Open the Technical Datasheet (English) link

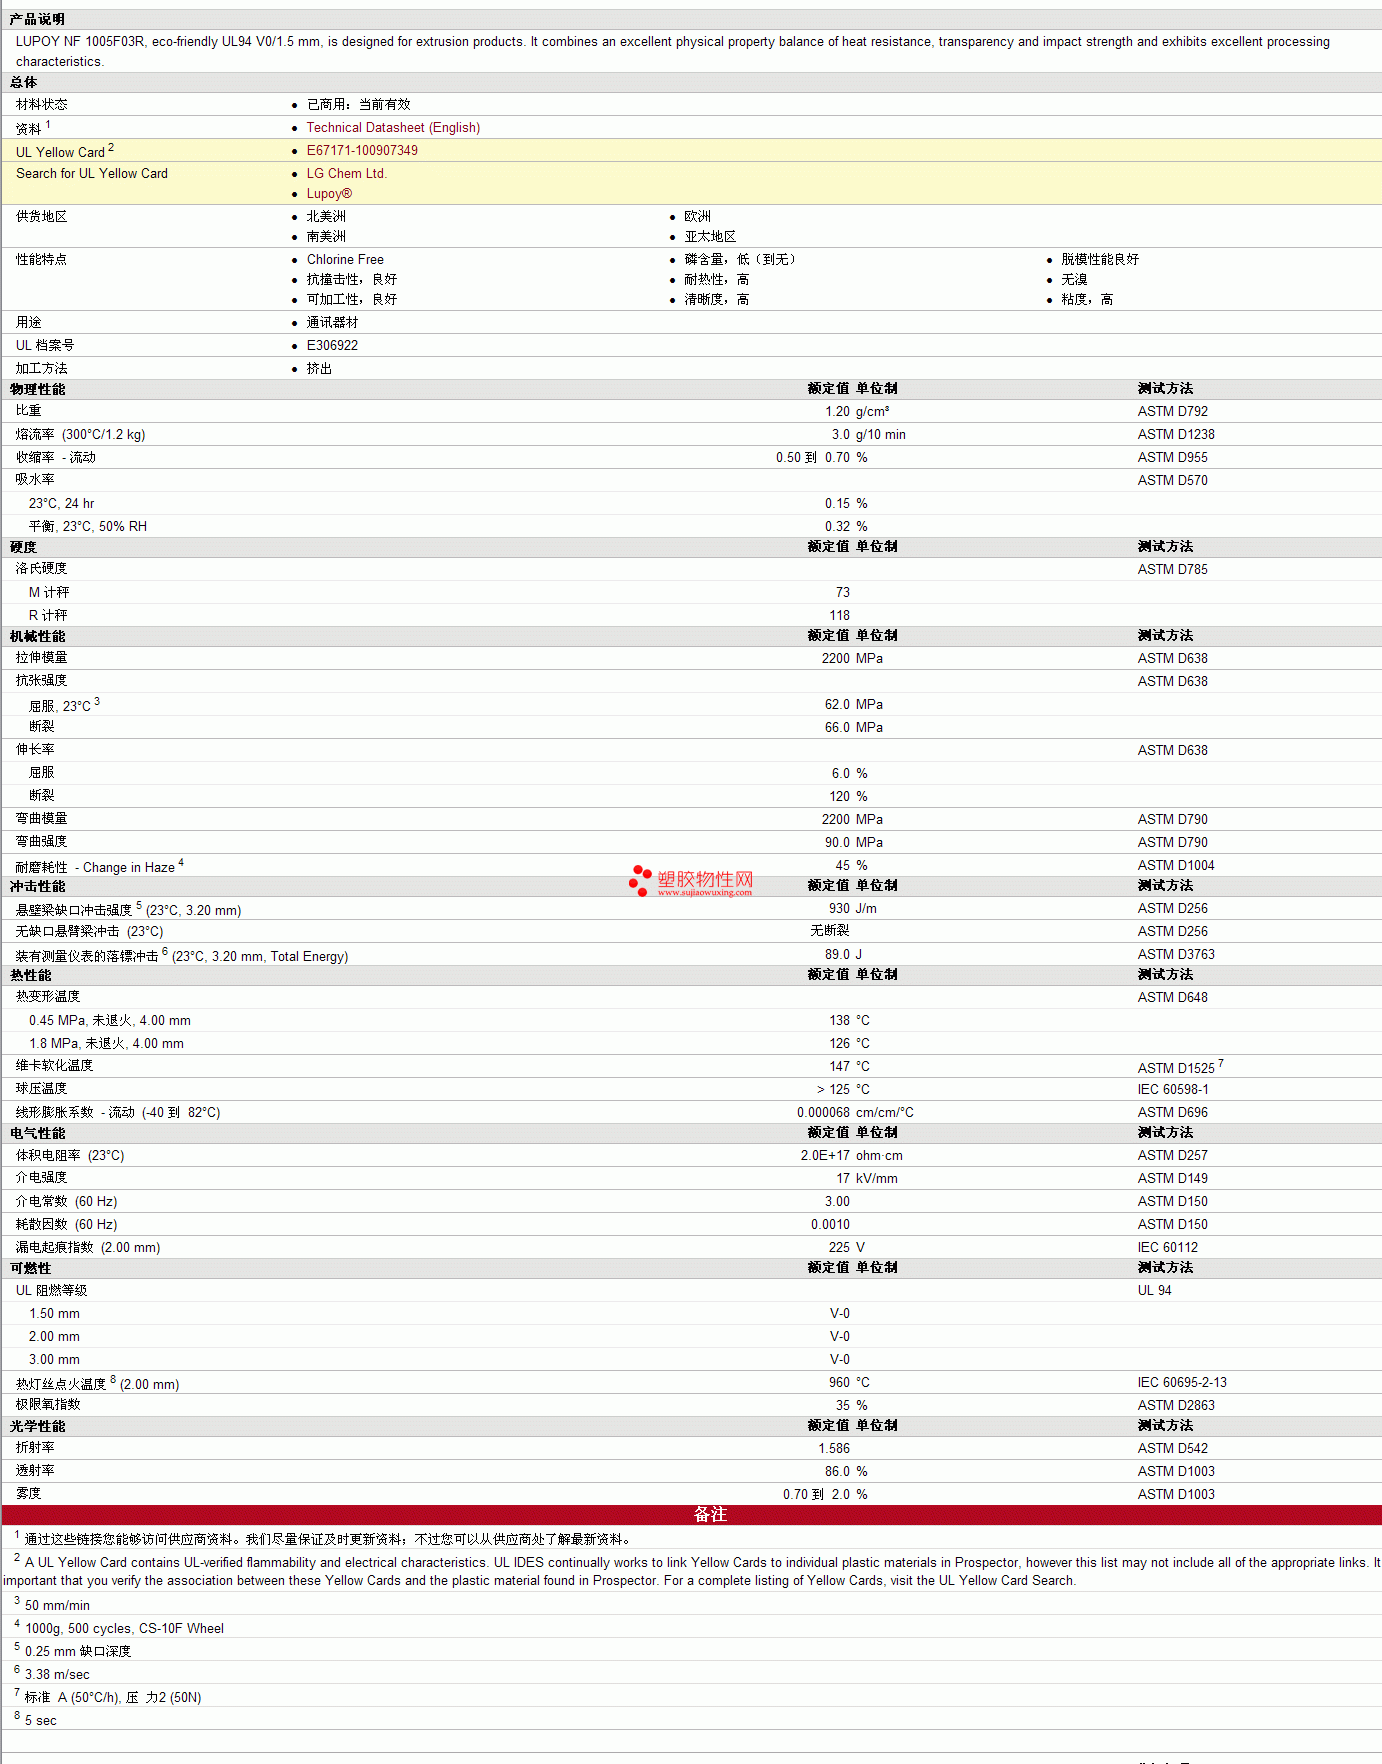pyautogui.click(x=393, y=128)
